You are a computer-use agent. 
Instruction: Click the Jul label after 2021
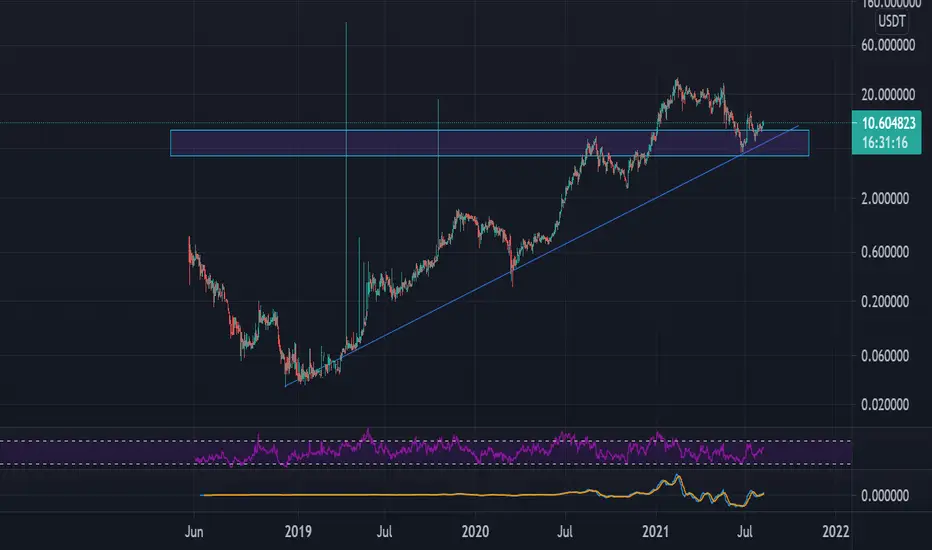(x=744, y=532)
